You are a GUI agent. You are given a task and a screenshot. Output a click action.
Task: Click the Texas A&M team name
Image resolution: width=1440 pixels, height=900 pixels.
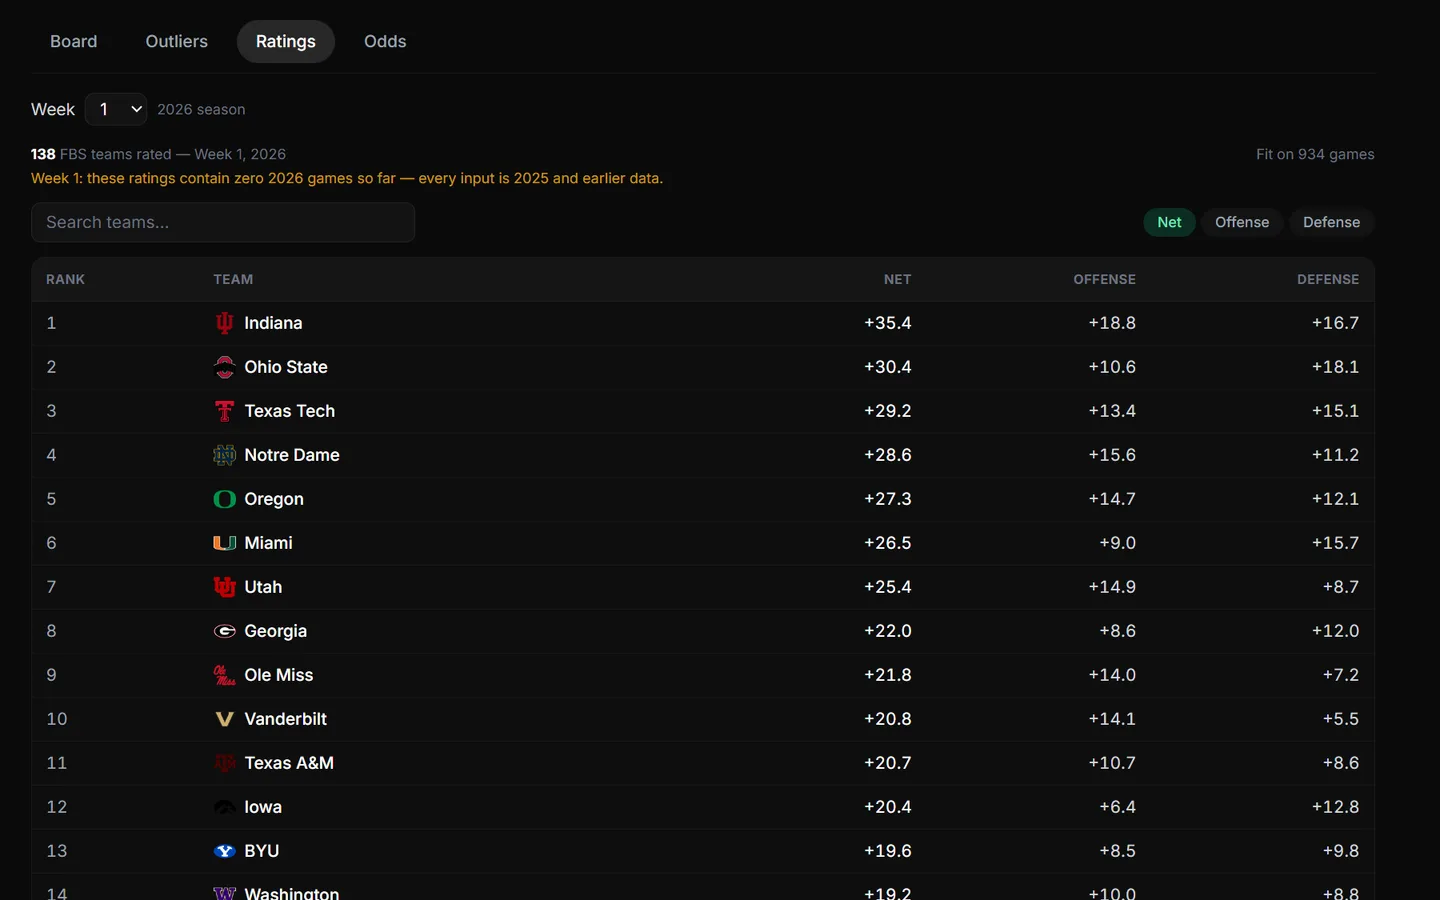[289, 763]
